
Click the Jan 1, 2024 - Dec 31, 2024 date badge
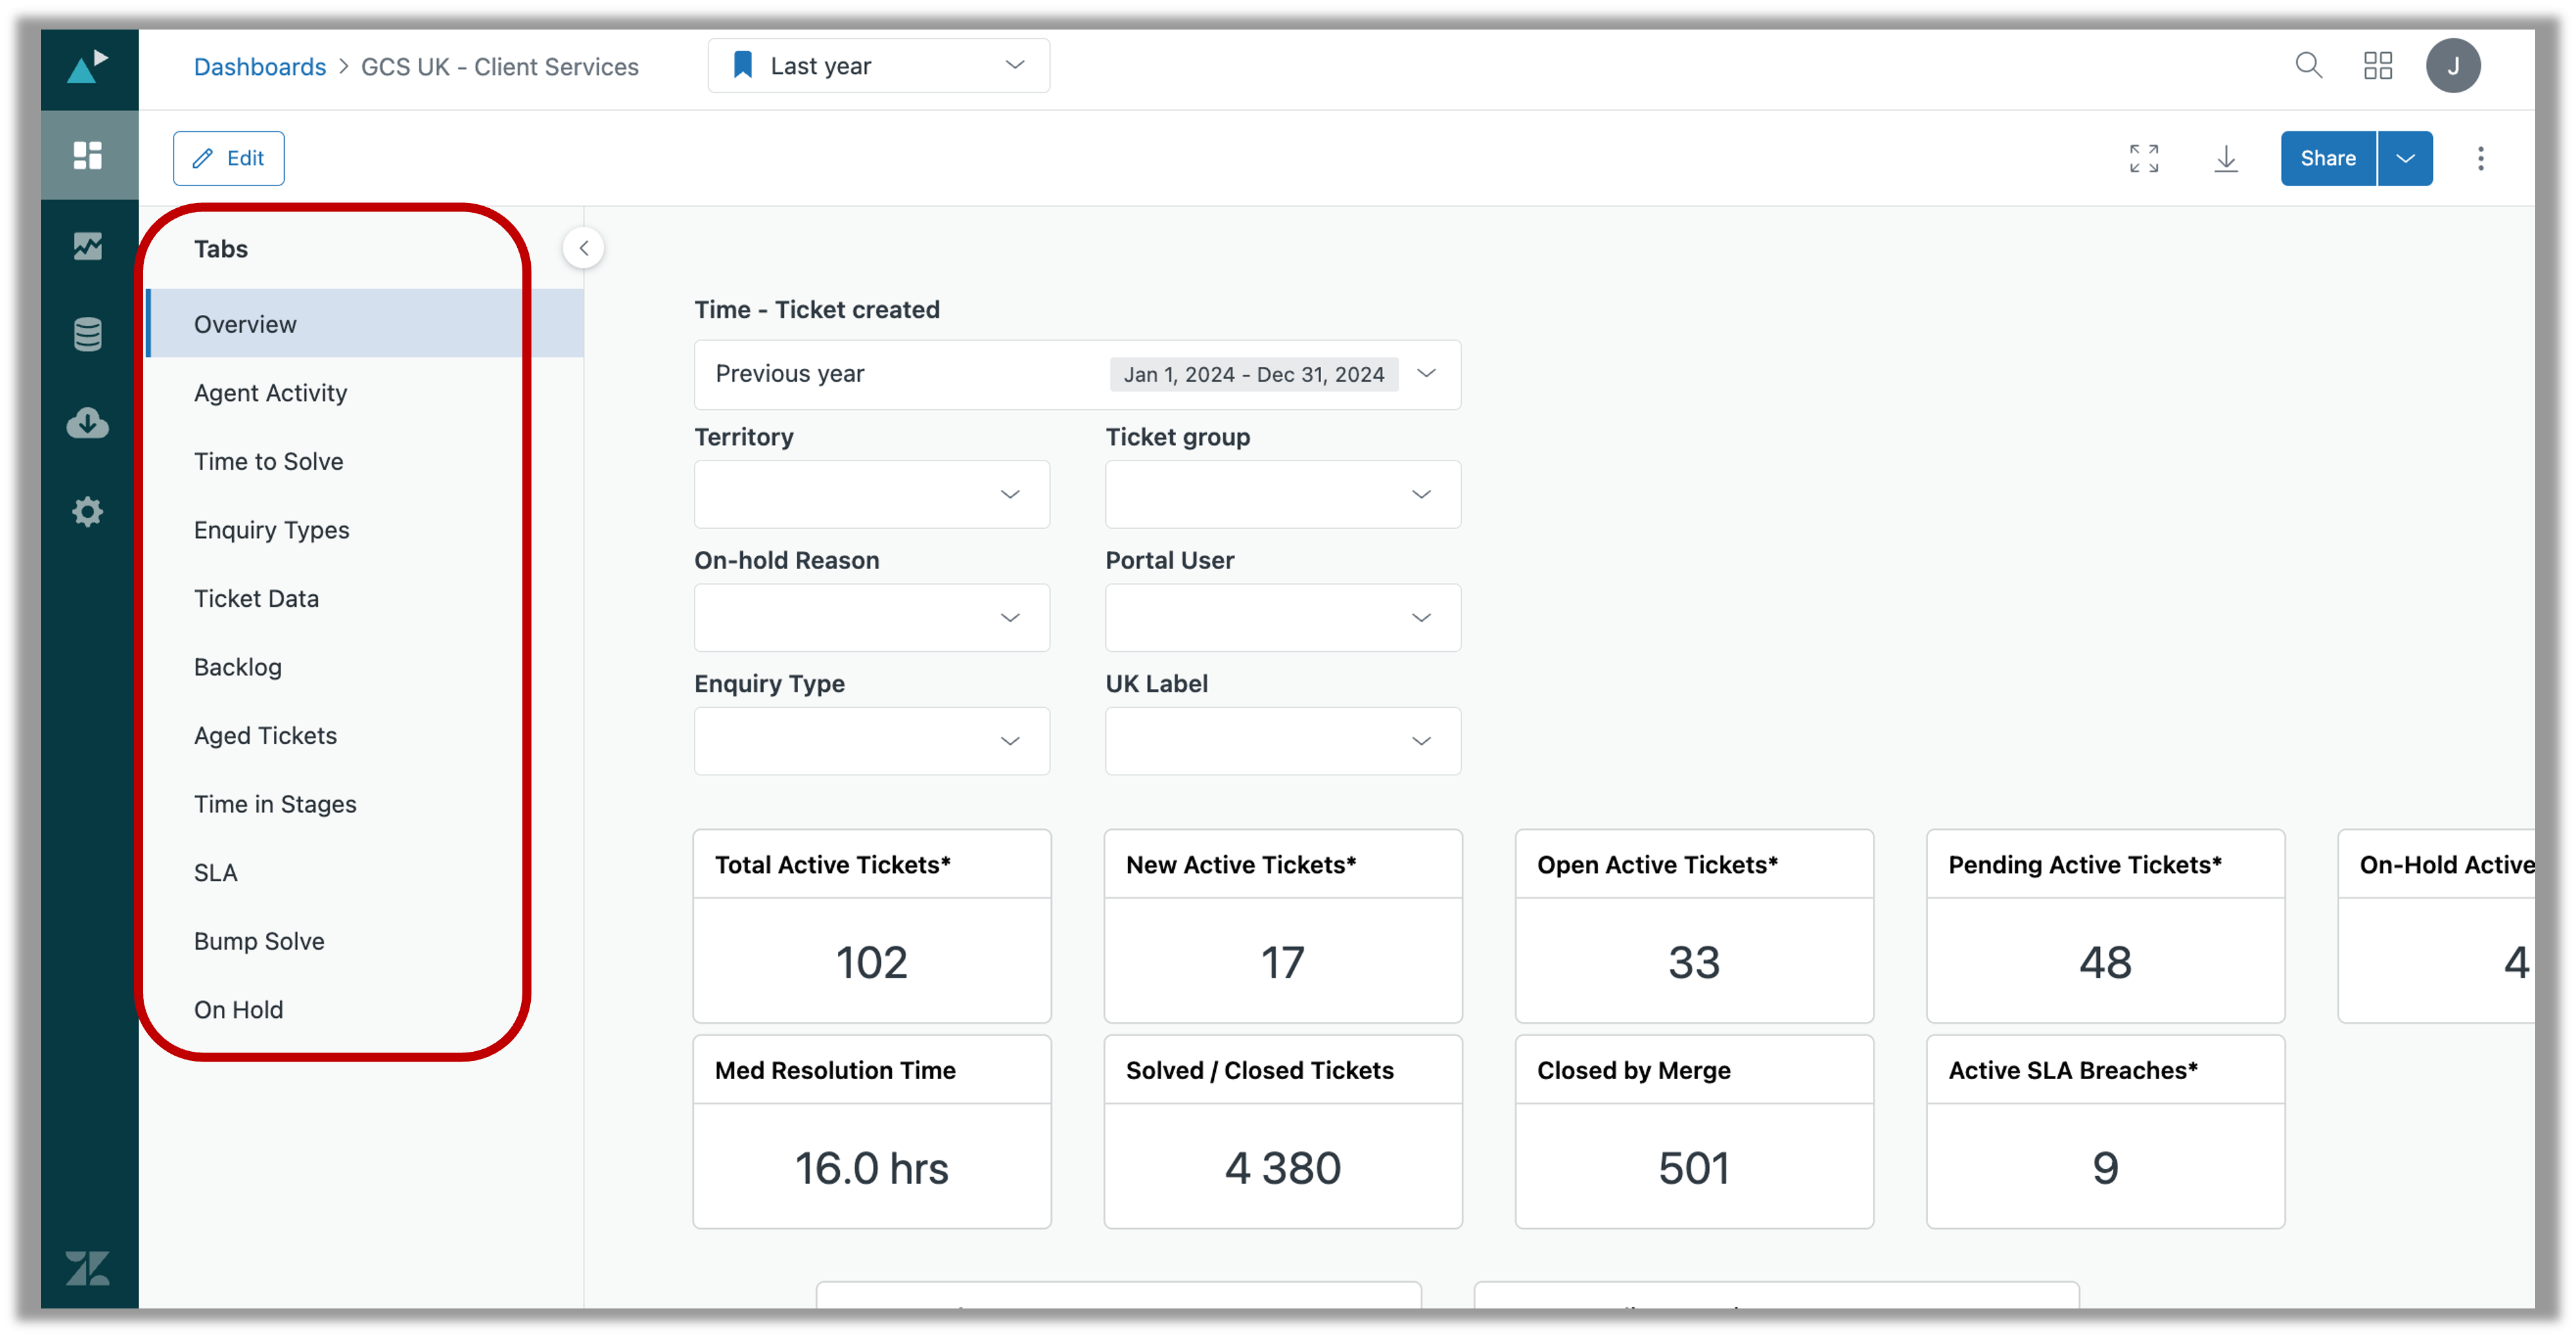(x=1253, y=374)
